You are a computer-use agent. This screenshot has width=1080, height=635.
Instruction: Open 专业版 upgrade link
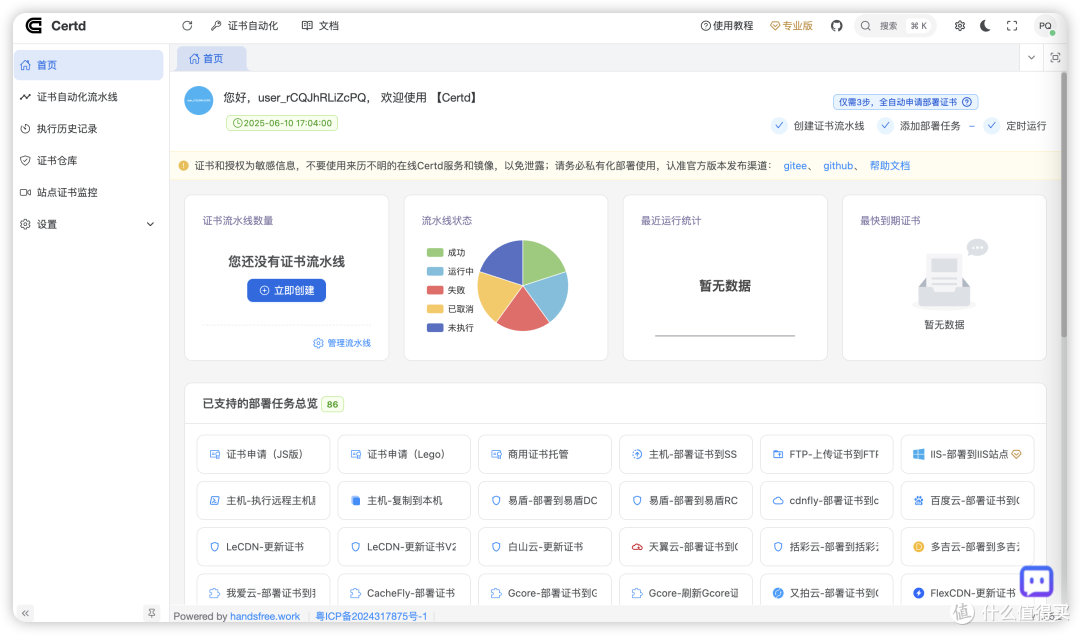(x=791, y=25)
